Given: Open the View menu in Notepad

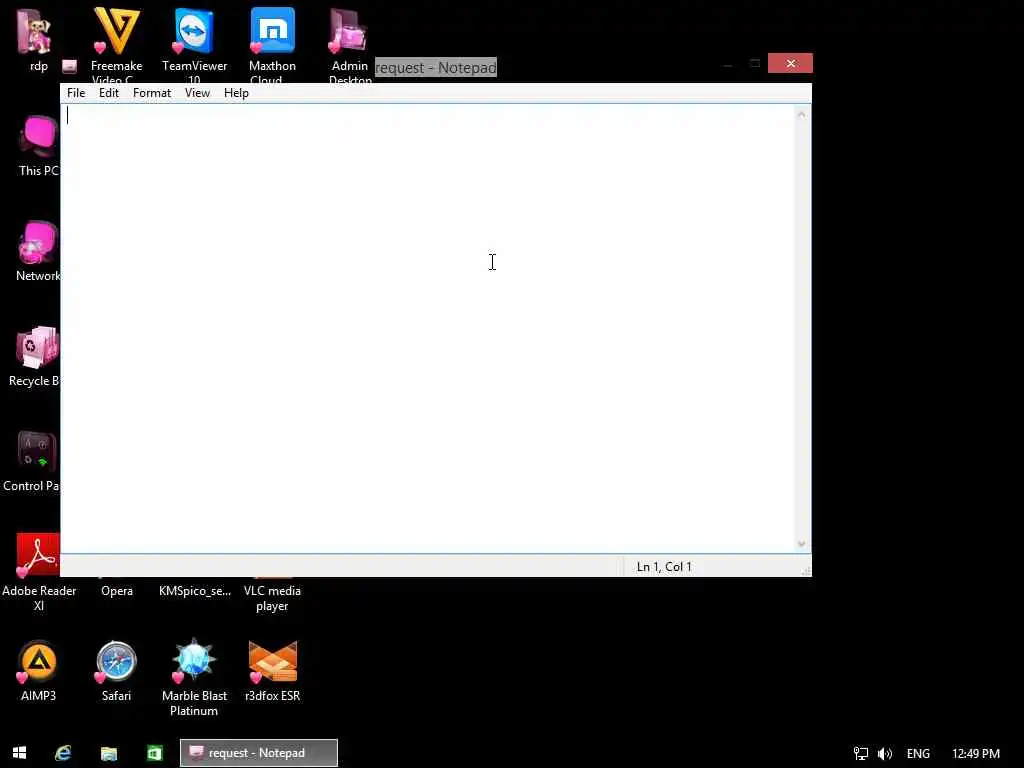Looking at the screenshot, I should (197, 93).
